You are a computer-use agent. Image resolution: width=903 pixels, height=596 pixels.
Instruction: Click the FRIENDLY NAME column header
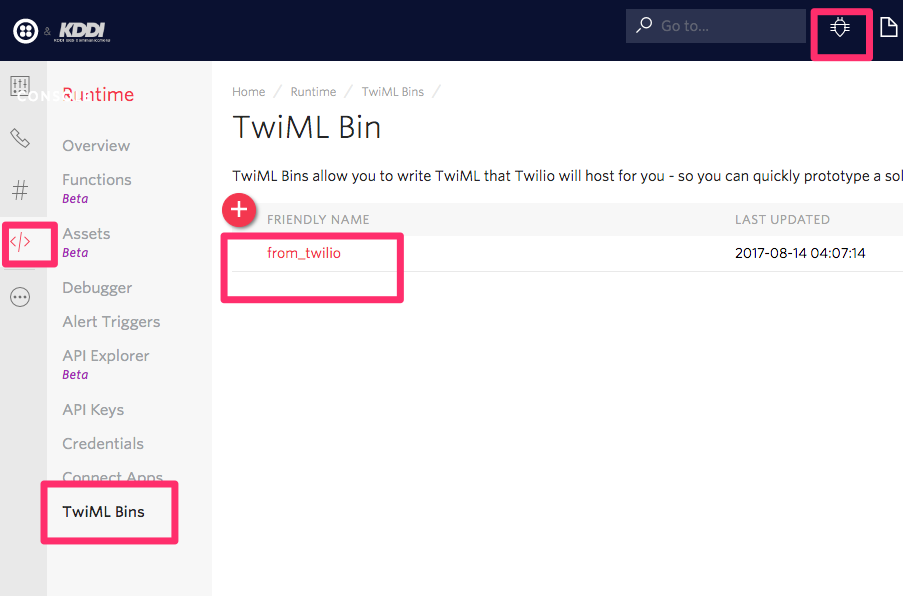pyautogui.click(x=318, y=219)
